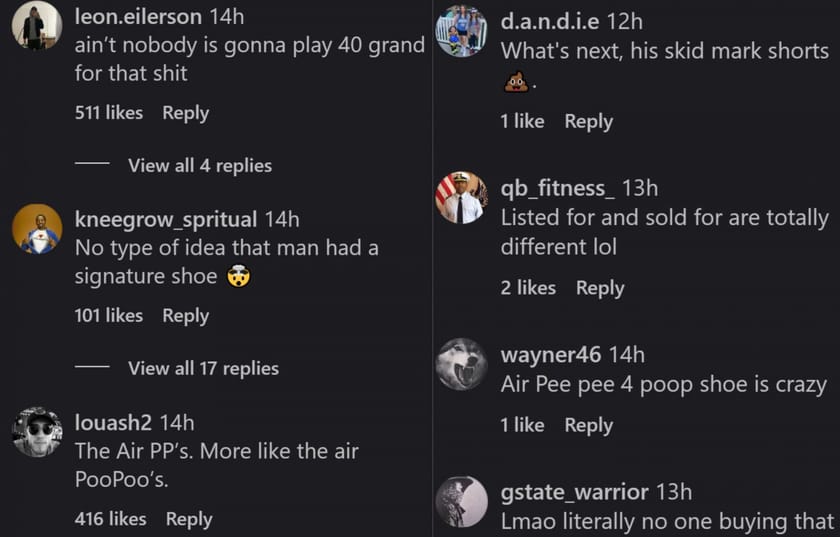Open wayner46's wolf avatar

(x=461, y=364)
